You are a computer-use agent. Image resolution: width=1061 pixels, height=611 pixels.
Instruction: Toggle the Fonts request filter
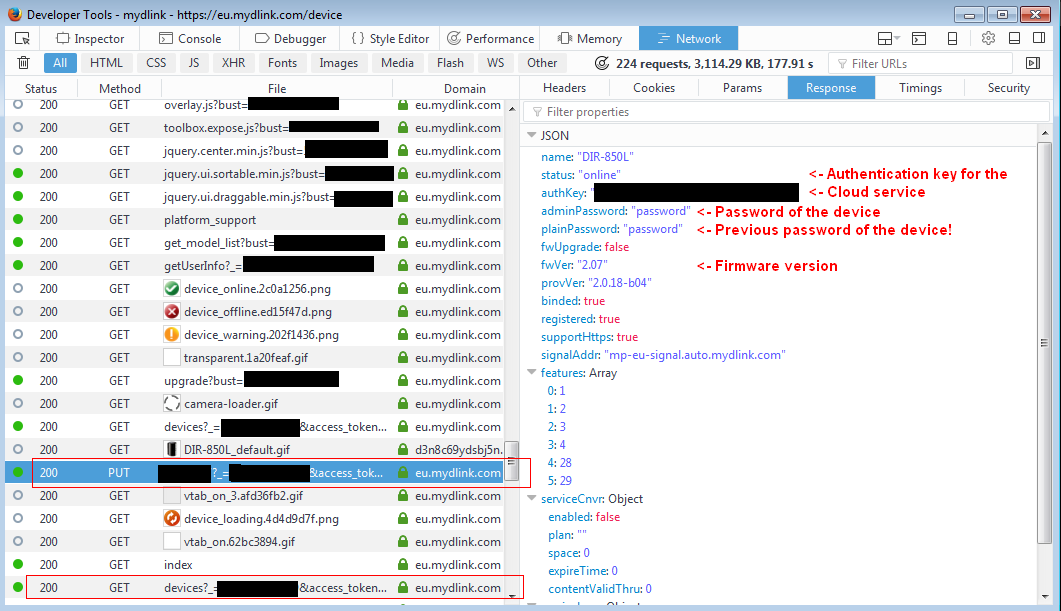[x=282, y=63]
